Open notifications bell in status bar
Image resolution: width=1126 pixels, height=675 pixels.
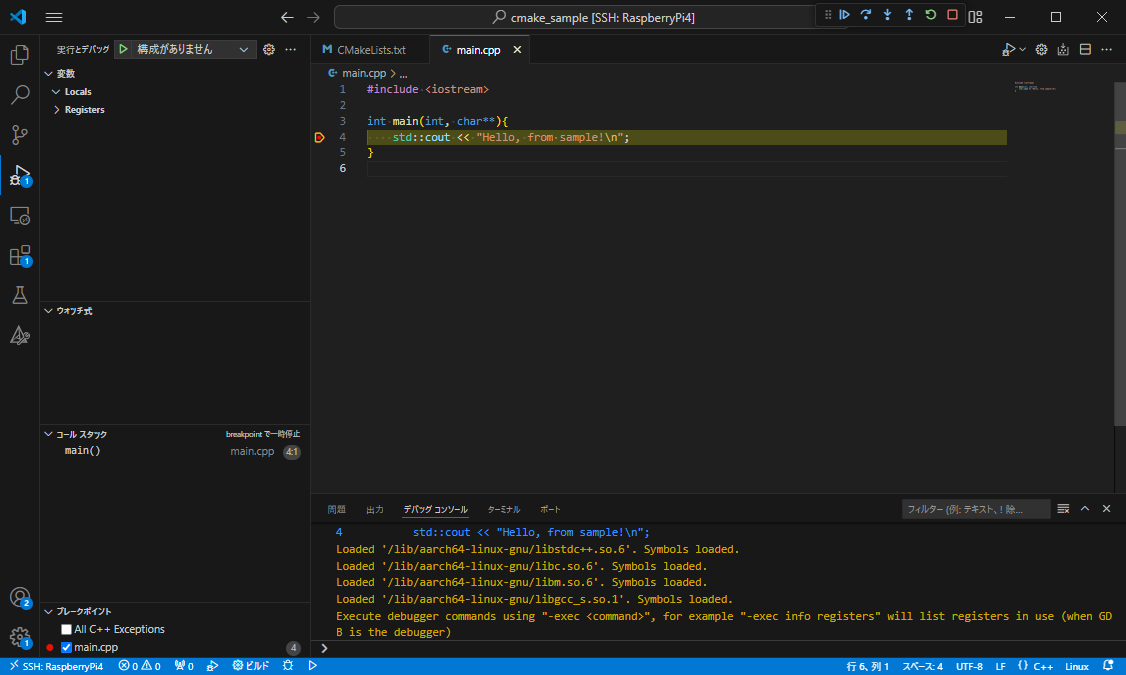click(x=1108, y=666)
